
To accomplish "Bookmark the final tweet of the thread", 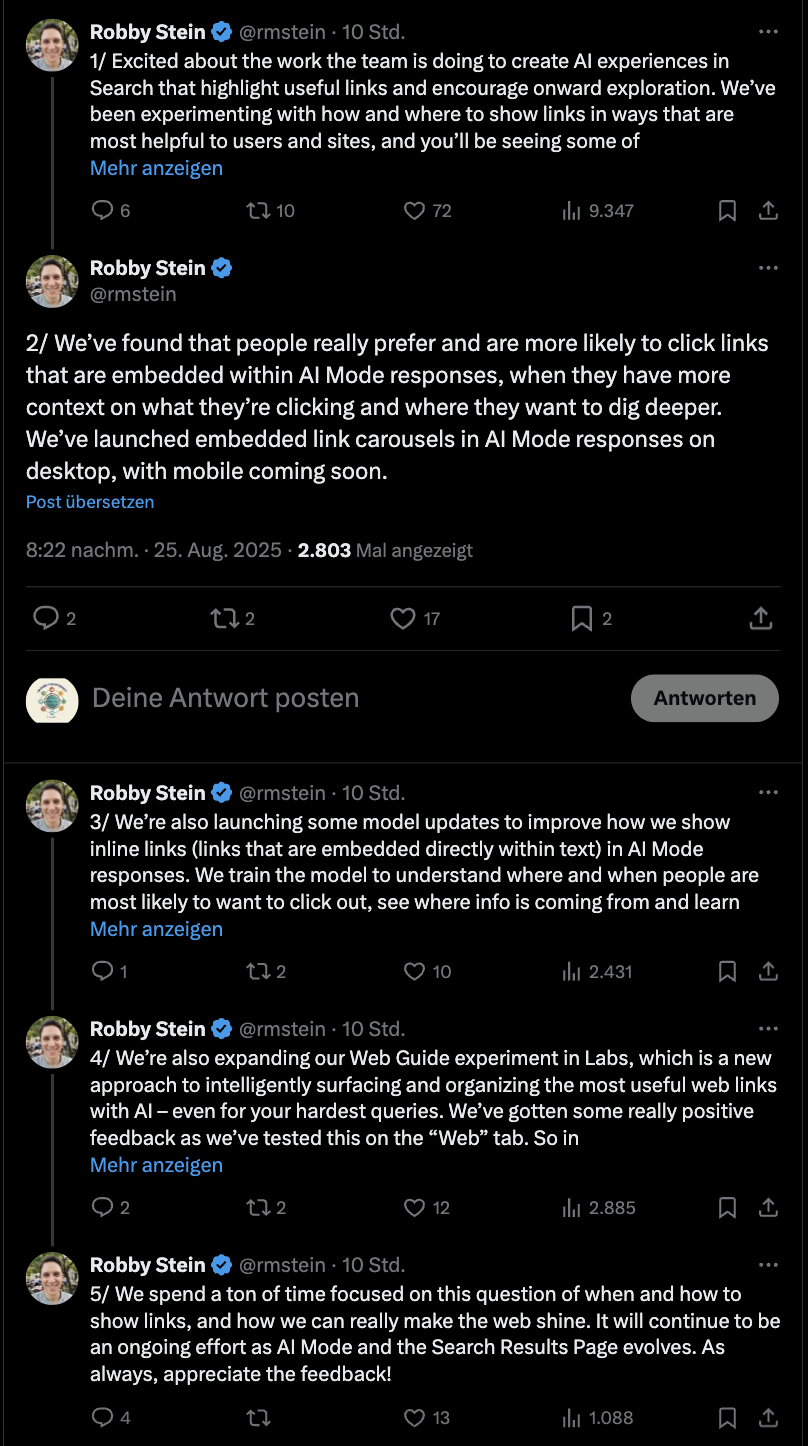I will click(727, 1417).
